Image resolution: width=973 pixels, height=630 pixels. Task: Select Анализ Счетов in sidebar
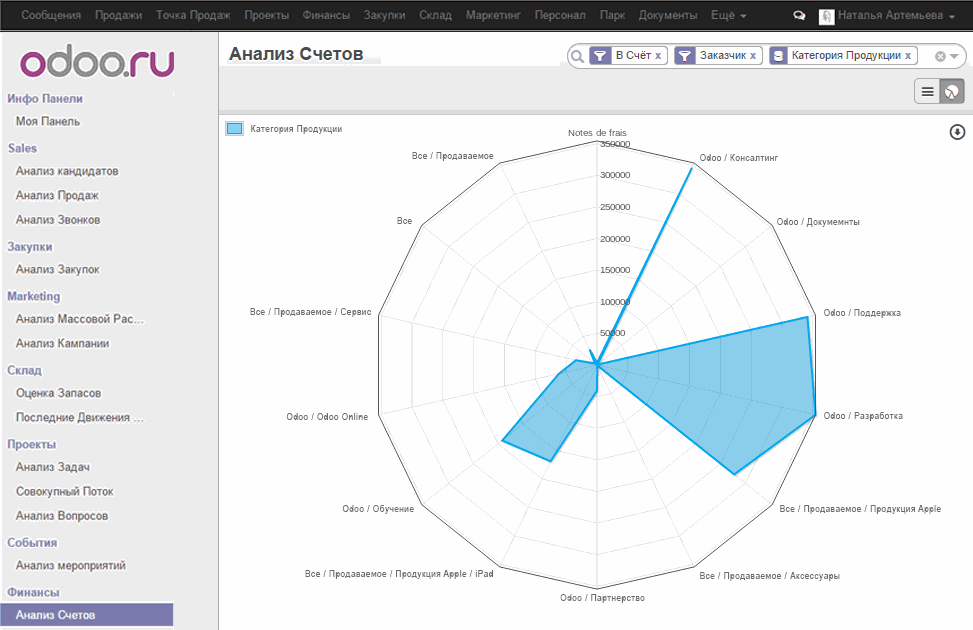tap(87, 615)
